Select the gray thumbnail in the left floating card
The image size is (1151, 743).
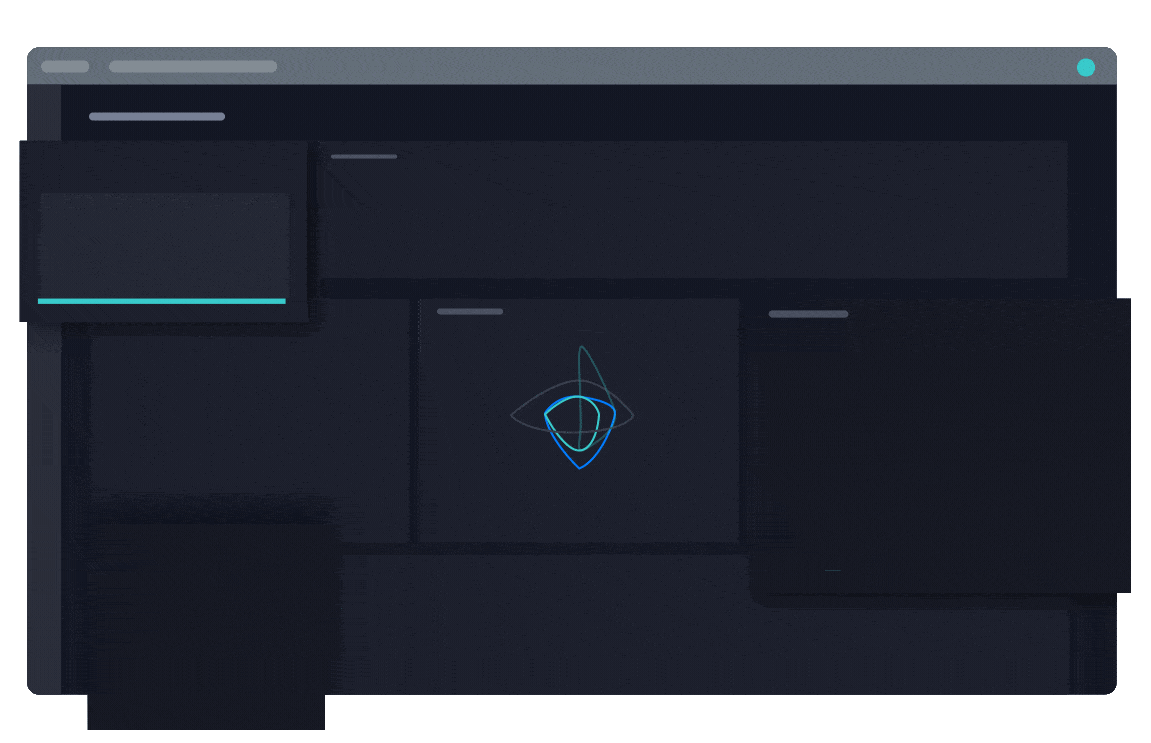pyautogui.click(x=164, y=245)
